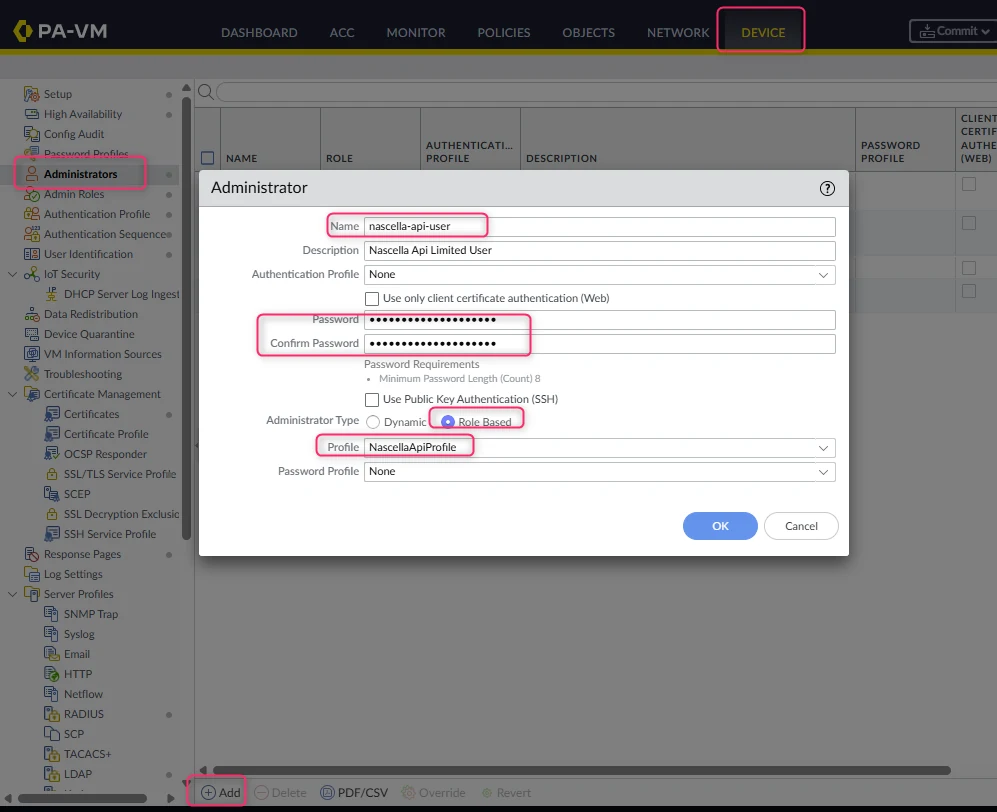
Task: Open Authentication Profile dropdown
Action: [x=823, y=275]
